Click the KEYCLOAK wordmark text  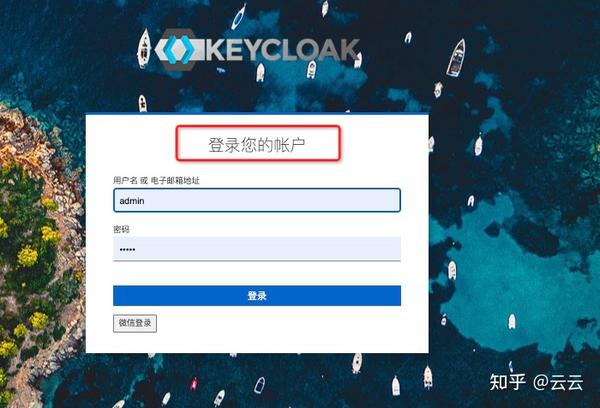[x=284, y=50]
